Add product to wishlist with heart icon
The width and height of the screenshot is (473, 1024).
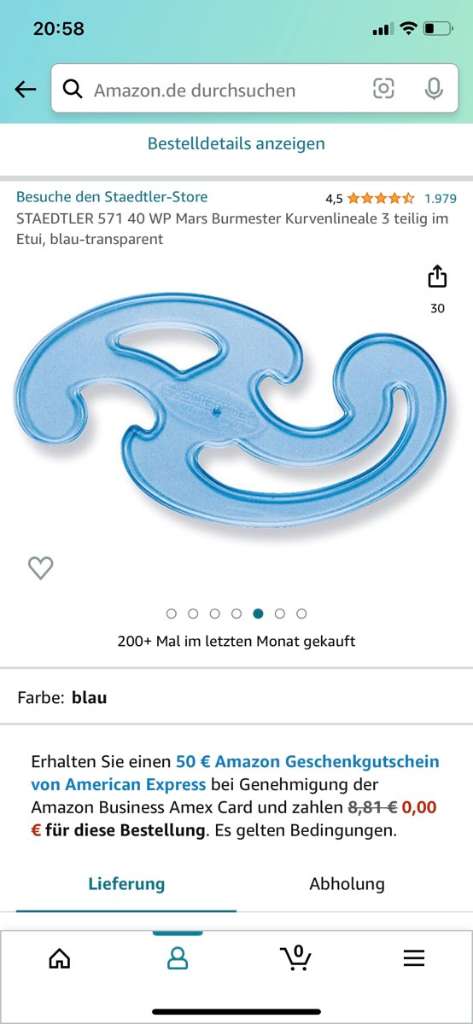(x=41, y=568)
